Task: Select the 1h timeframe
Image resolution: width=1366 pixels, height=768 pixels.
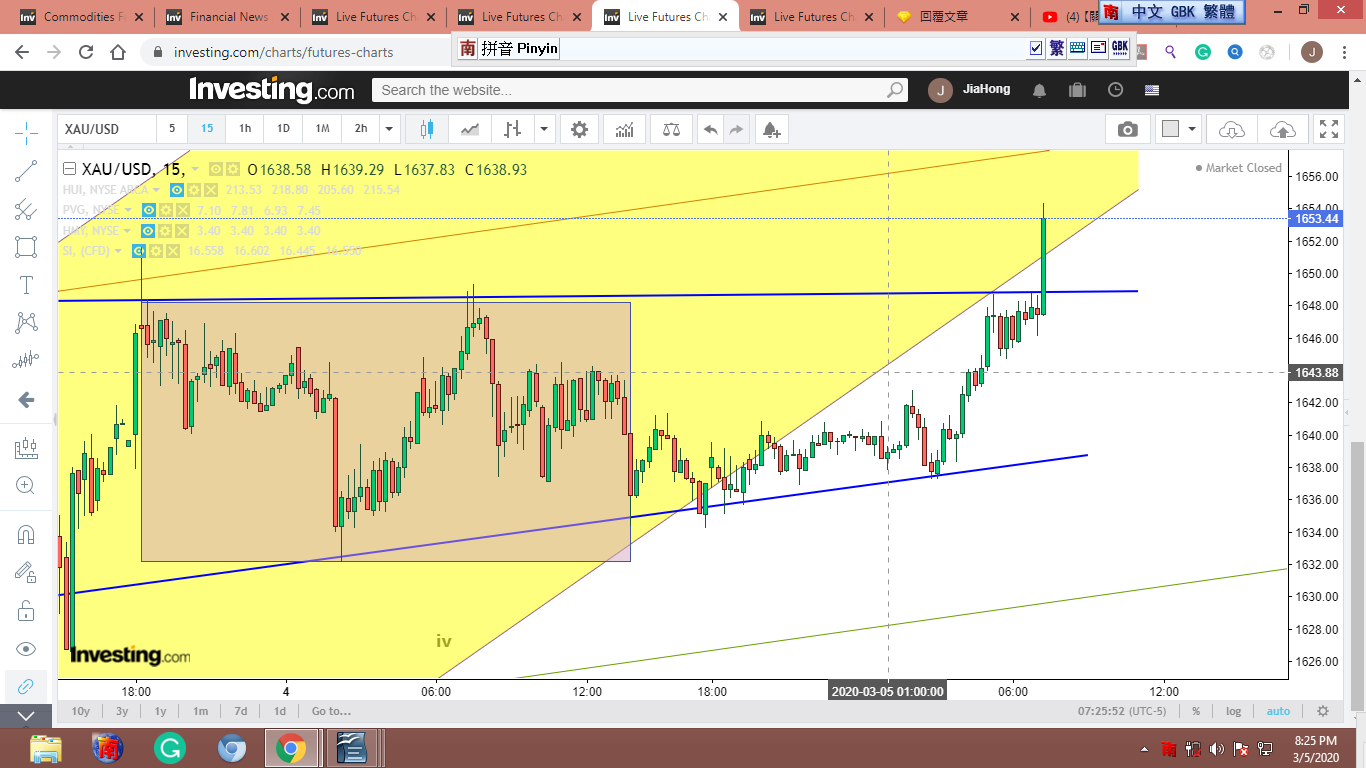Action: 244,129
